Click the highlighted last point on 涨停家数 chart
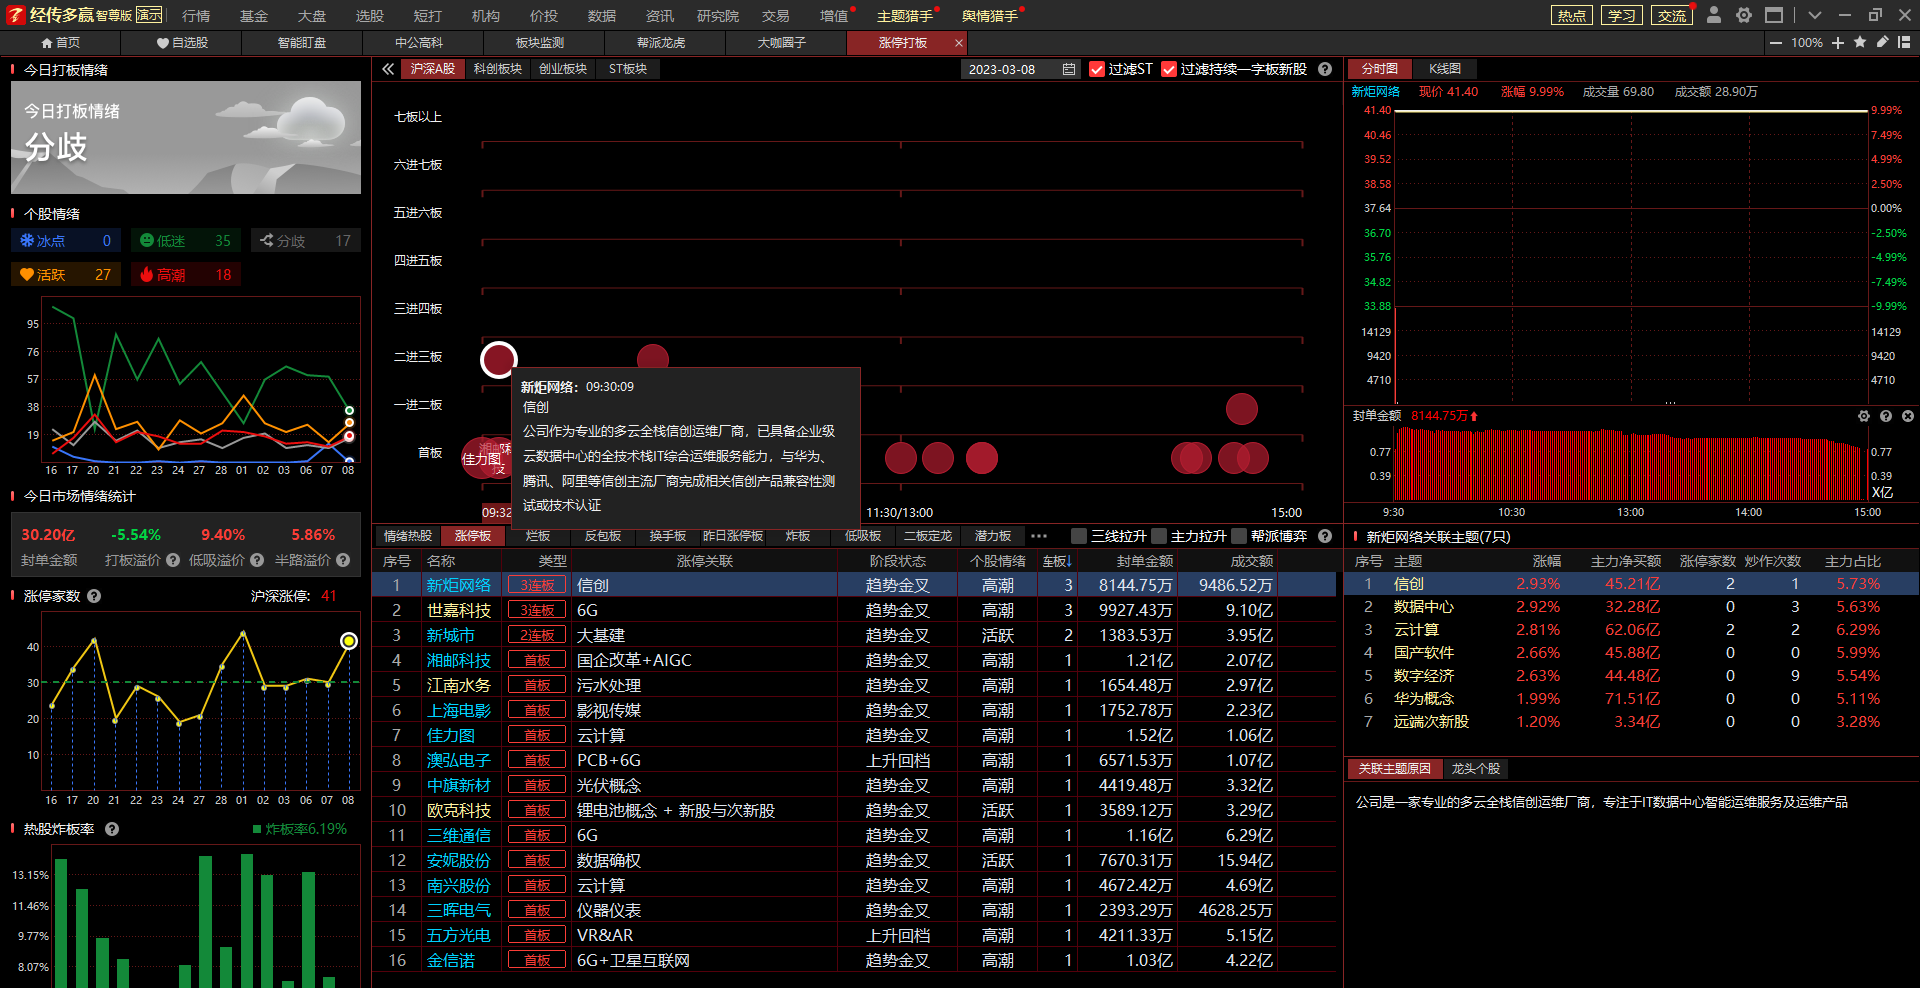The width and height of the screenshot is (1920, 988). tap(349, 641)
